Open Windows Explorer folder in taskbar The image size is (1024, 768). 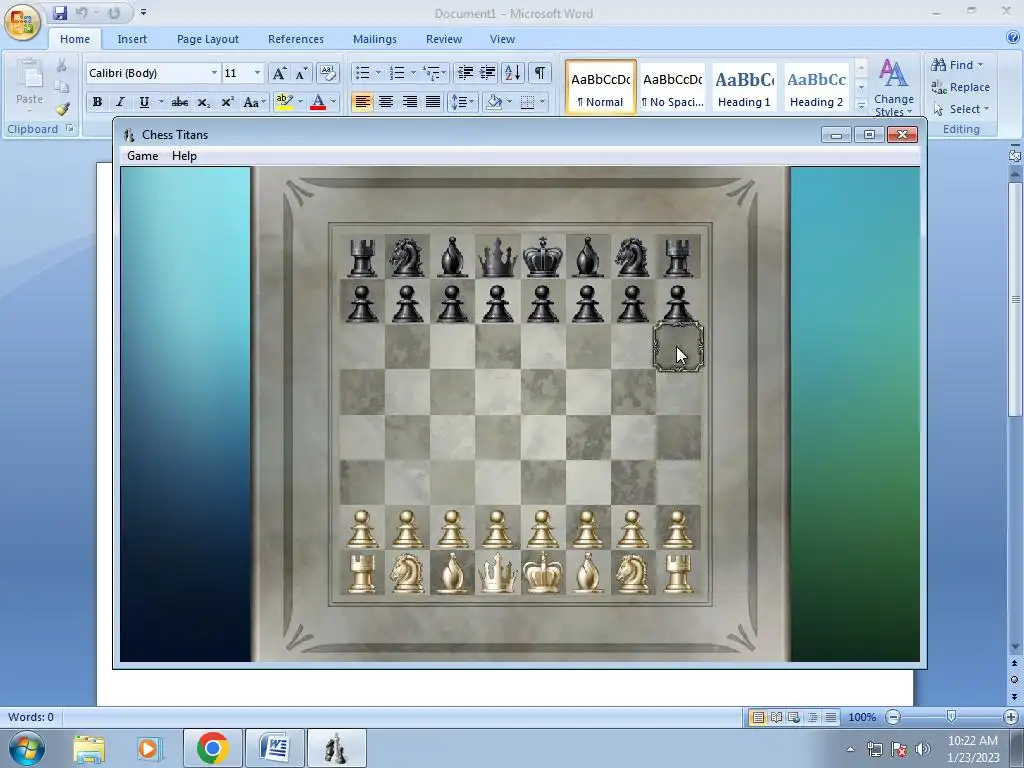[x=89, y=748]
